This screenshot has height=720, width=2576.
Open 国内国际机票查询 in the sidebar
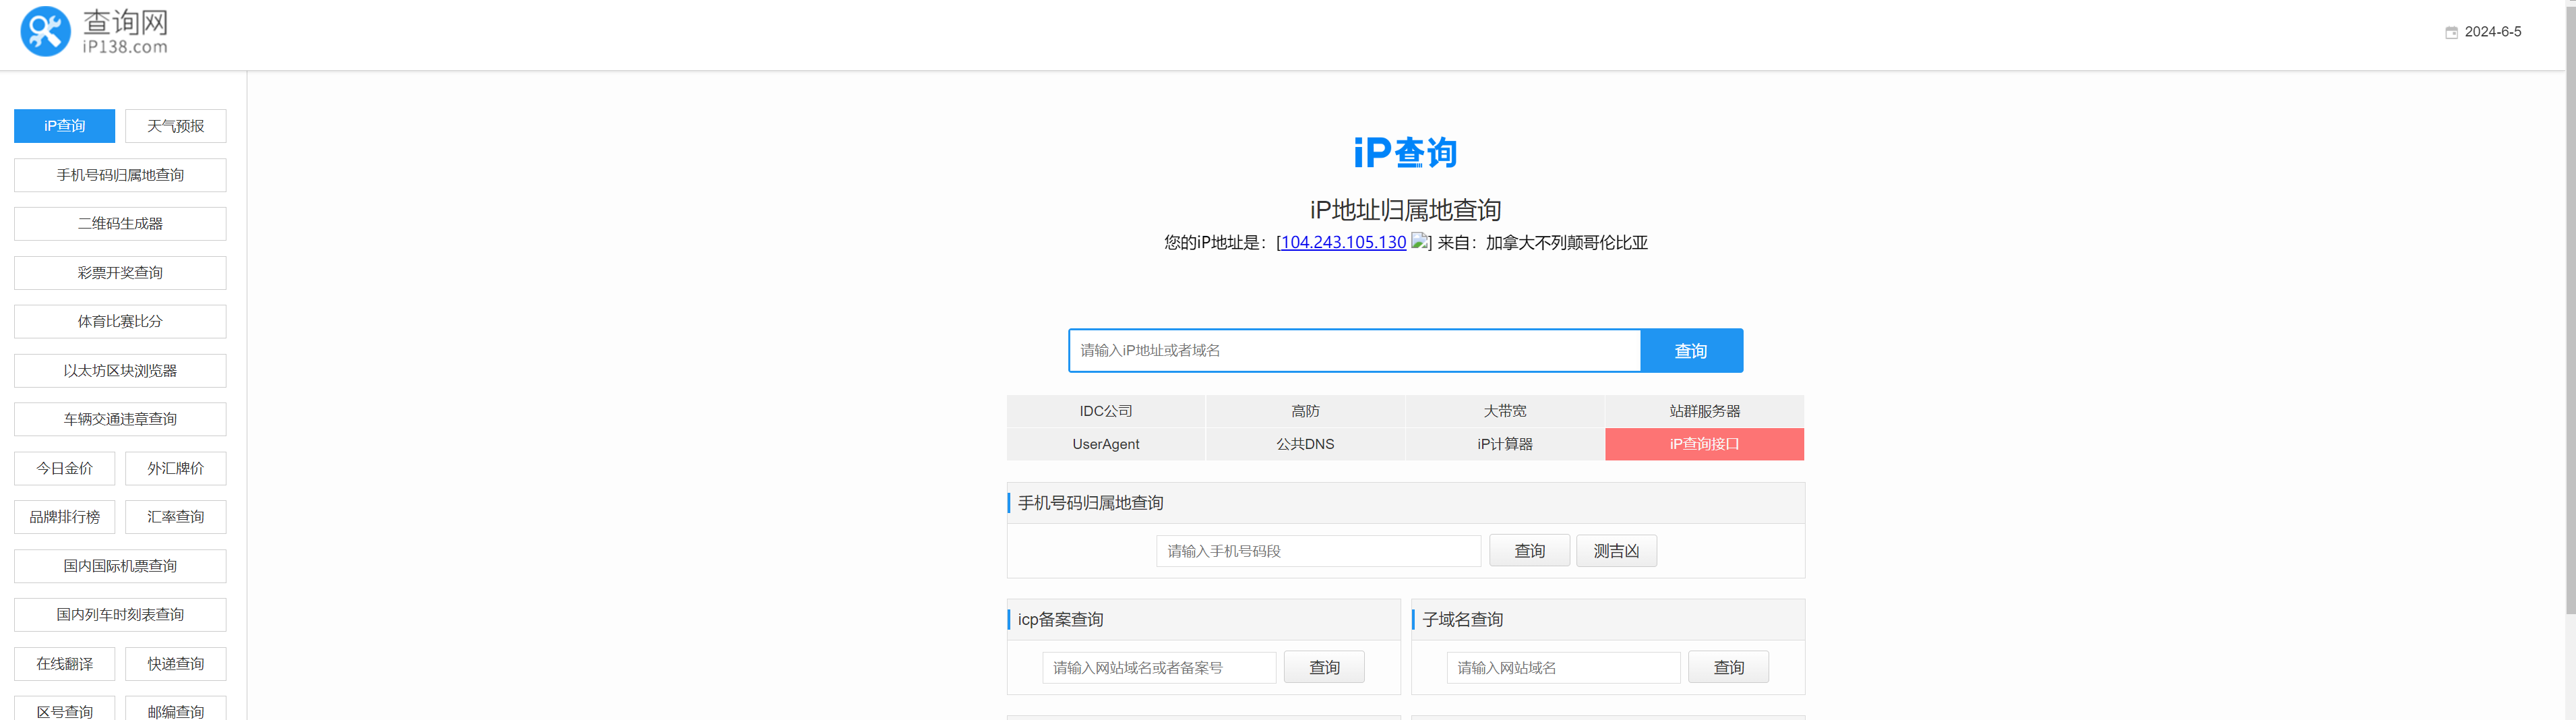pyautogui.click(x=120, y=566)
